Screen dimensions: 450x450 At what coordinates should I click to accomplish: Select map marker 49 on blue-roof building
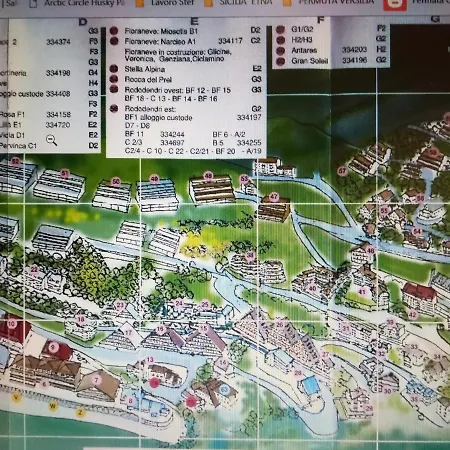click(x=154, y=179)
